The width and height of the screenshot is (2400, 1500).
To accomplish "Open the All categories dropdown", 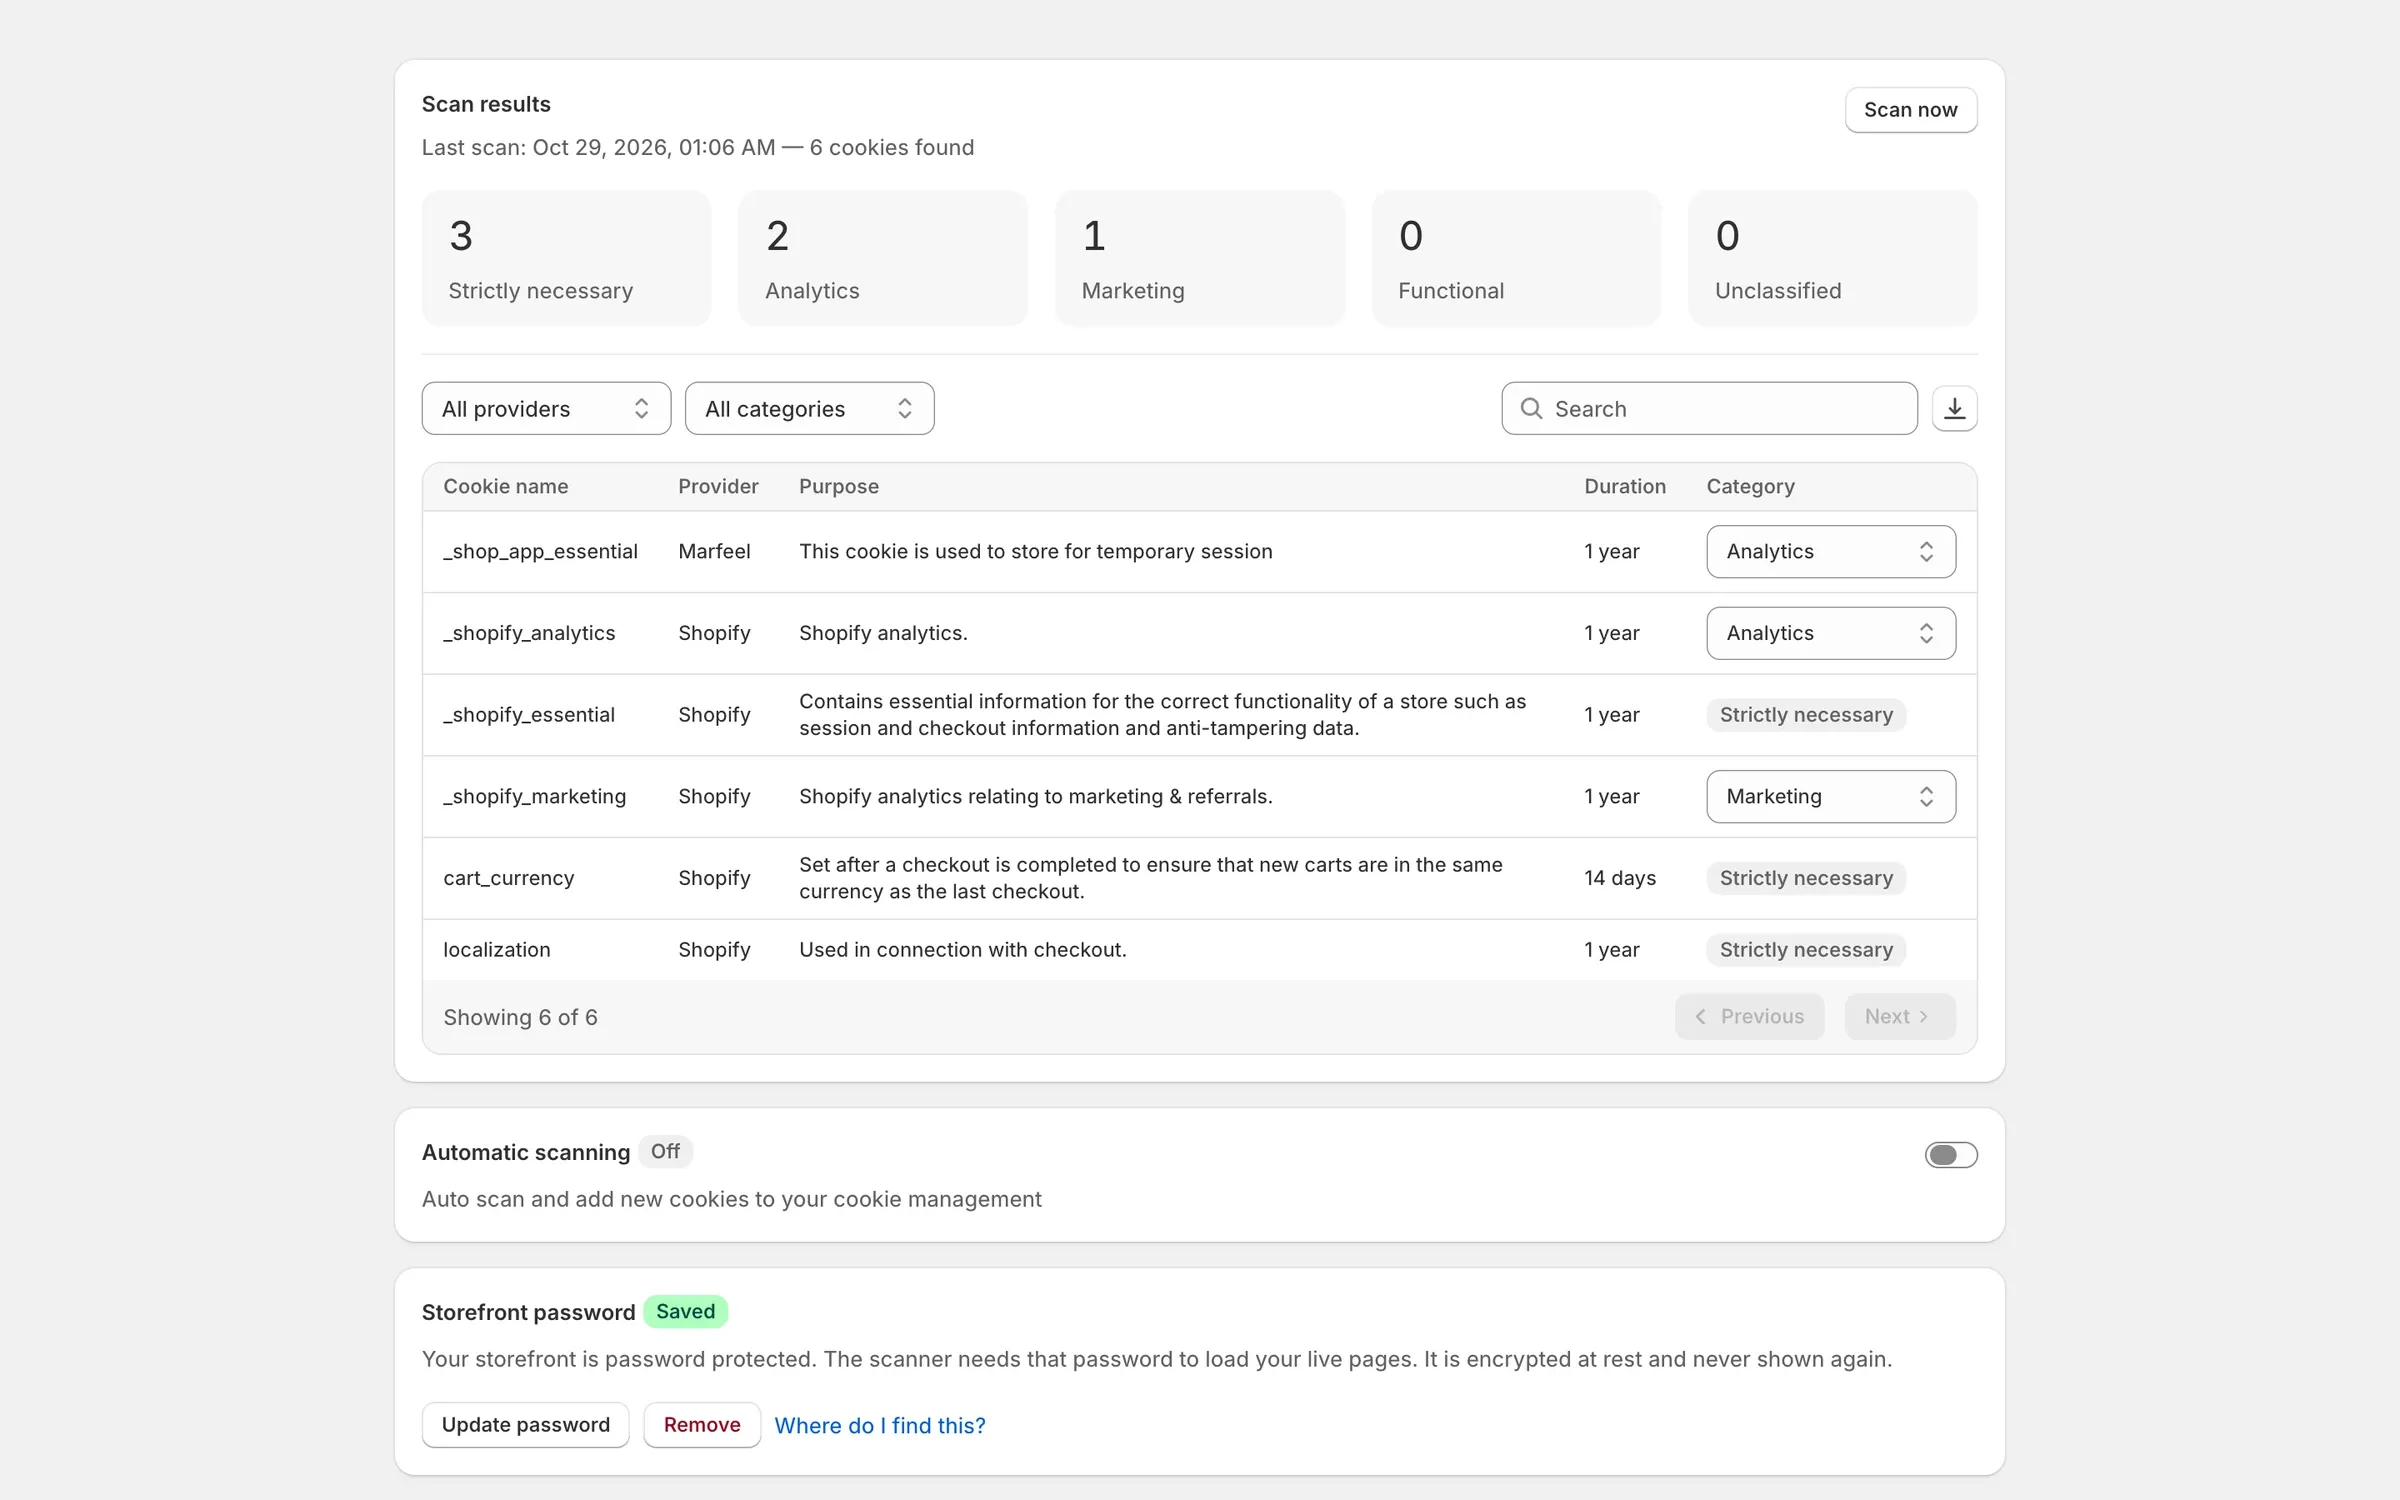I will [x=809, y=408].
